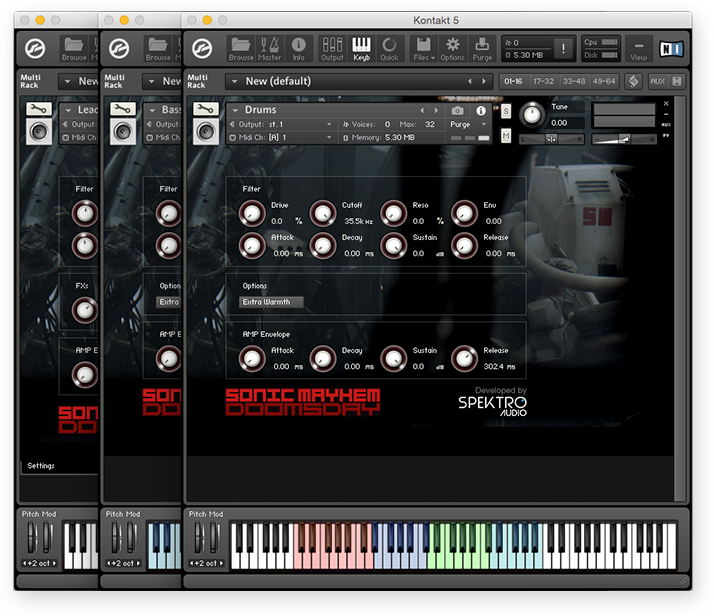This screenshot has width=714, height=616.
Task: Open the Drums instrument wrench edit icon
Action: pos(206,109)
